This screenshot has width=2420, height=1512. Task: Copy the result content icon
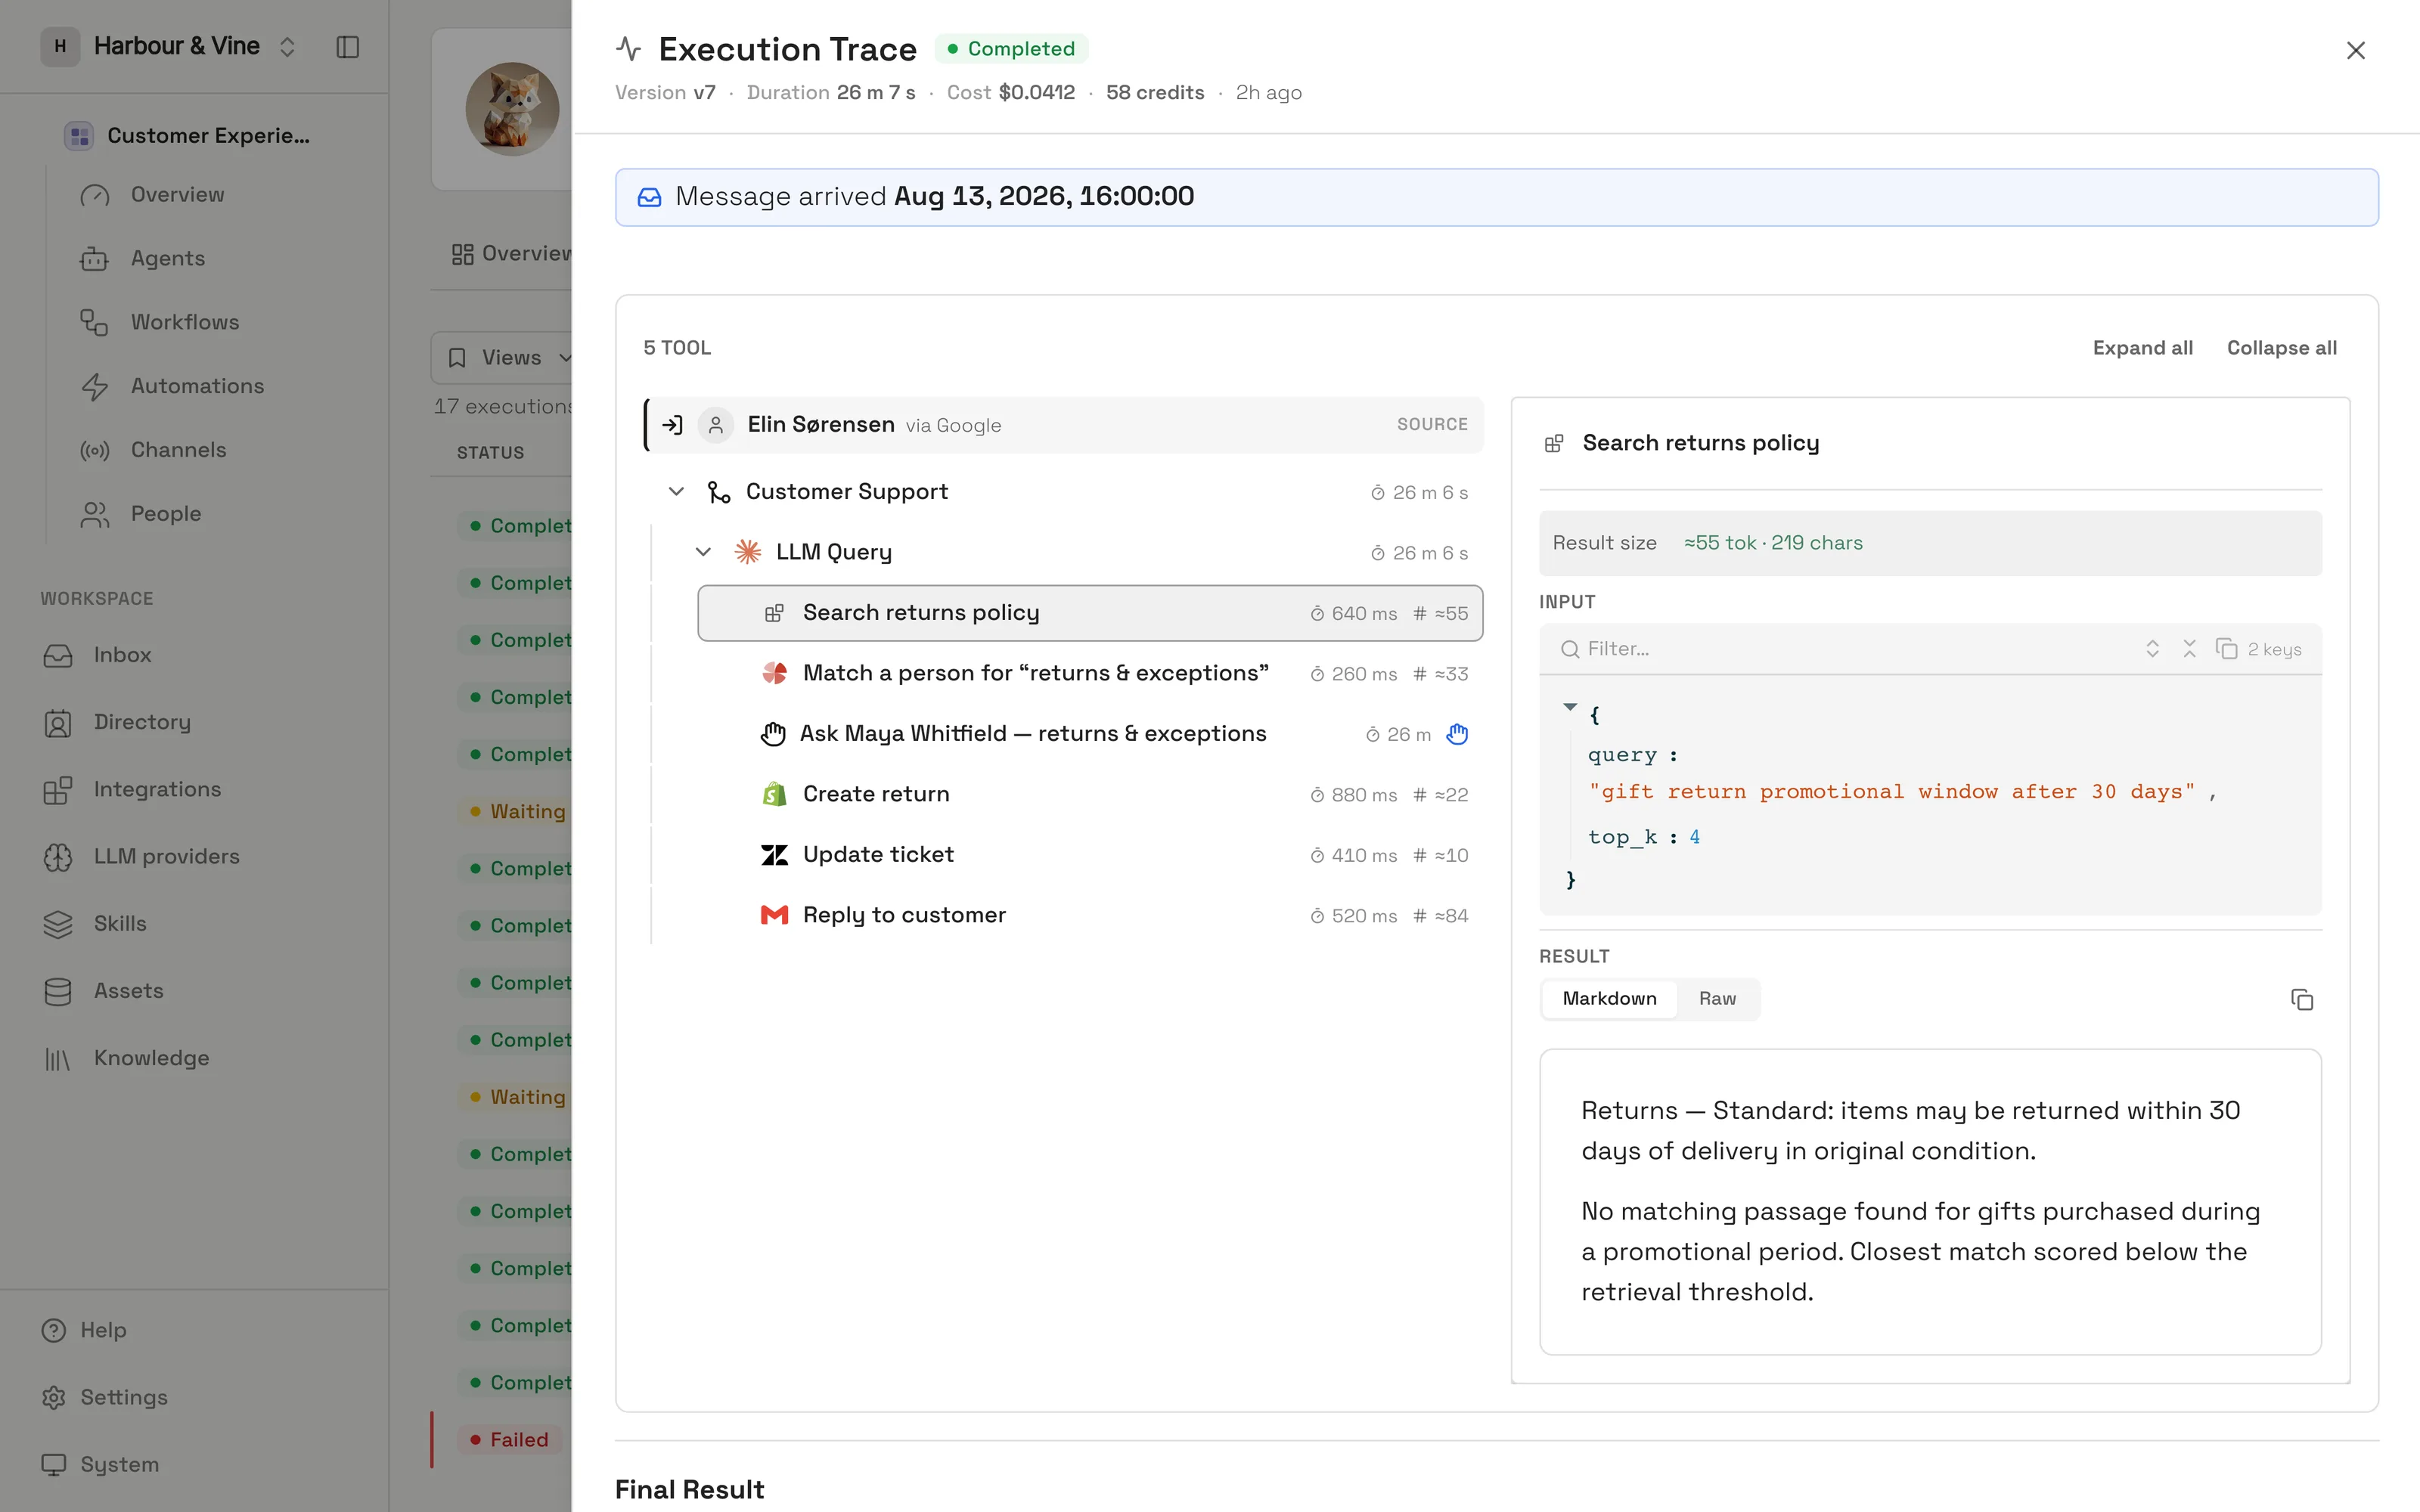click(x=2301, y=1000)
